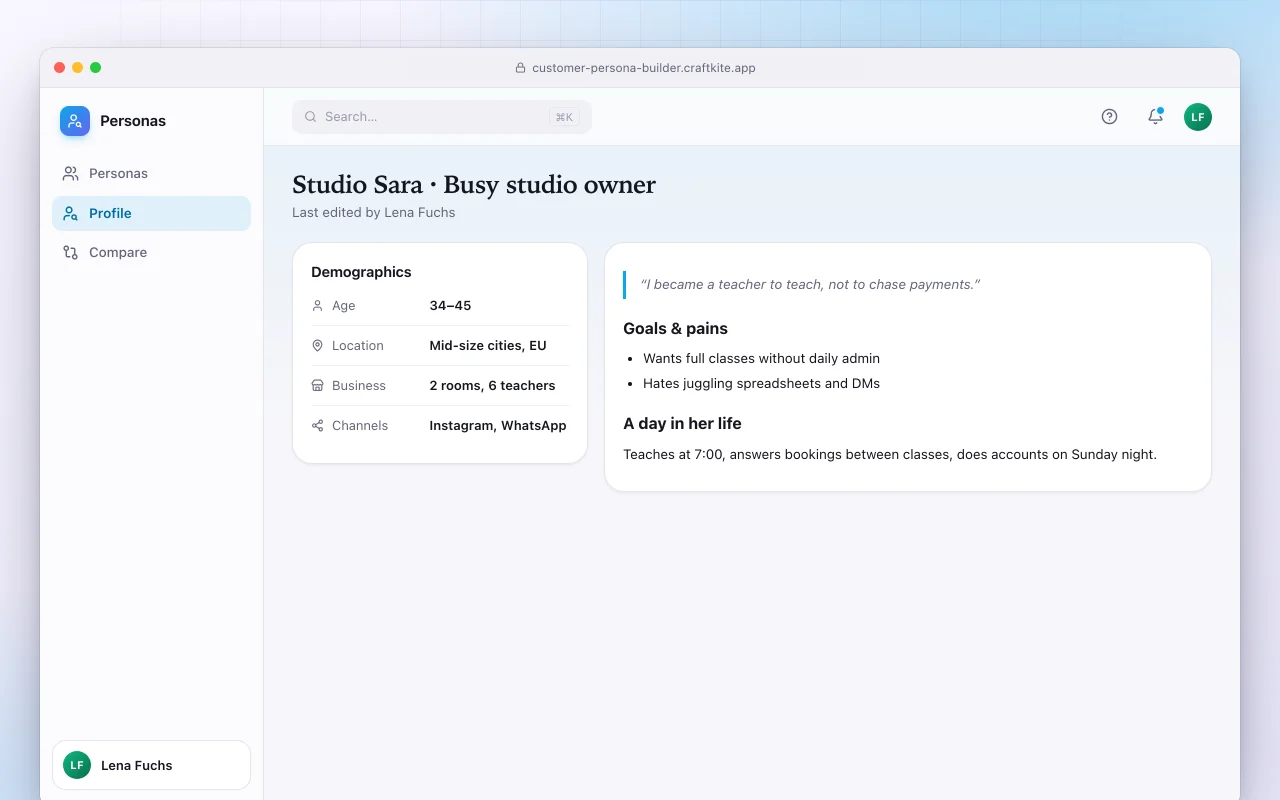
Task: Focus the Search input field
Action: 442,117
